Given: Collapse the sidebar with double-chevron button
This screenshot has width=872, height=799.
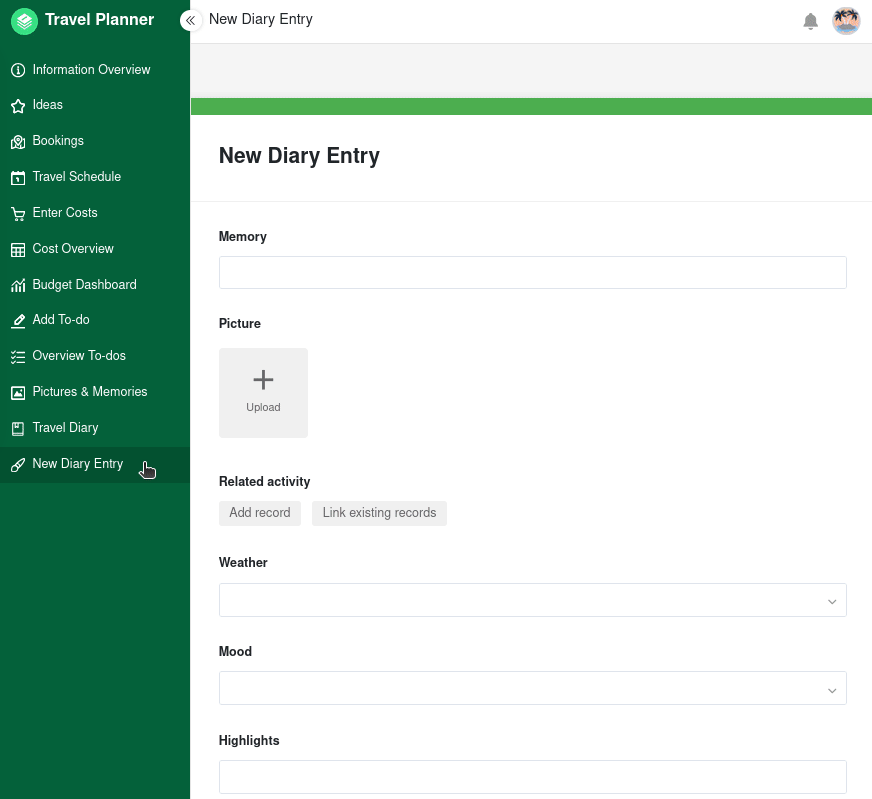Looking at the screenshot, I should 190,21.
